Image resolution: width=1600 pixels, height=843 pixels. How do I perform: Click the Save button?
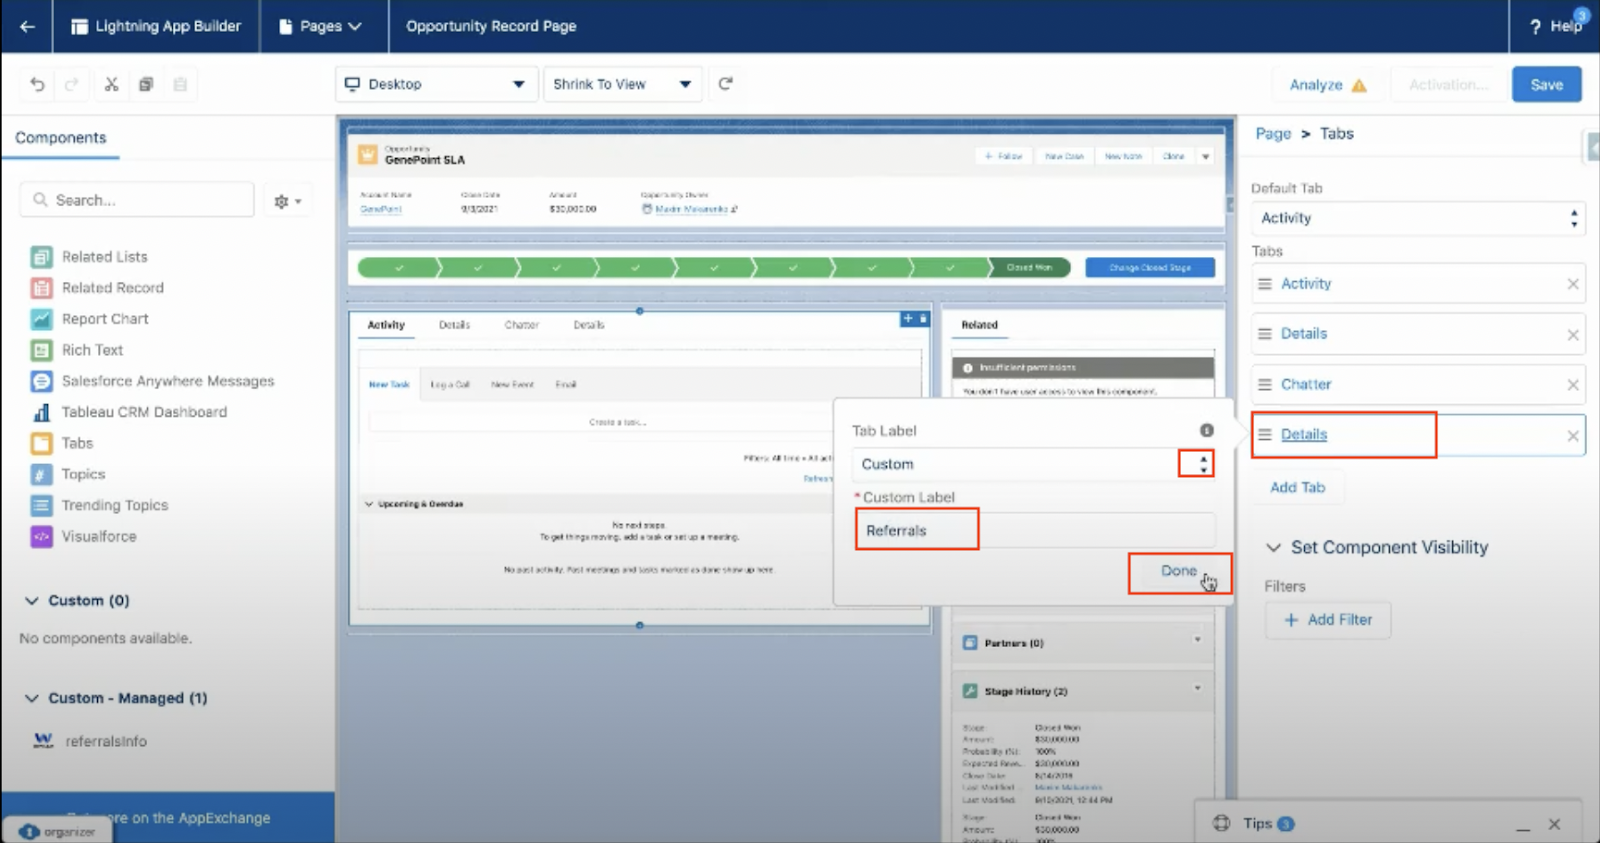[x=1546, y=85]
